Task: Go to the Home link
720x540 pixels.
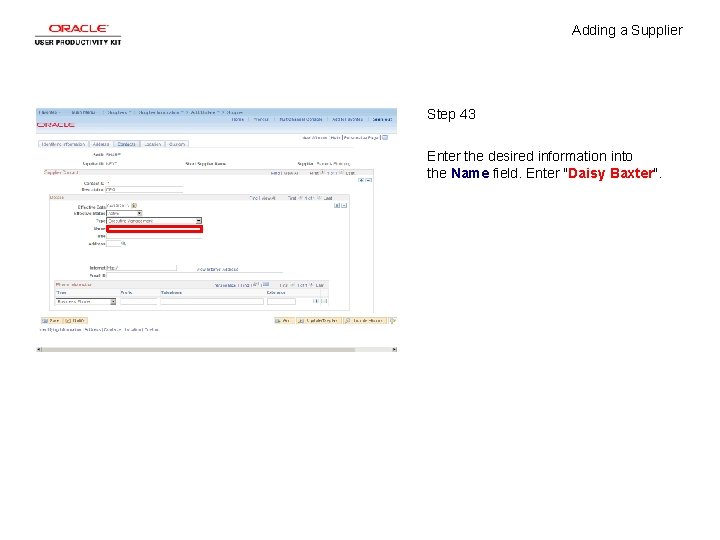Action: pyautogui.click(x=237, y=119)
